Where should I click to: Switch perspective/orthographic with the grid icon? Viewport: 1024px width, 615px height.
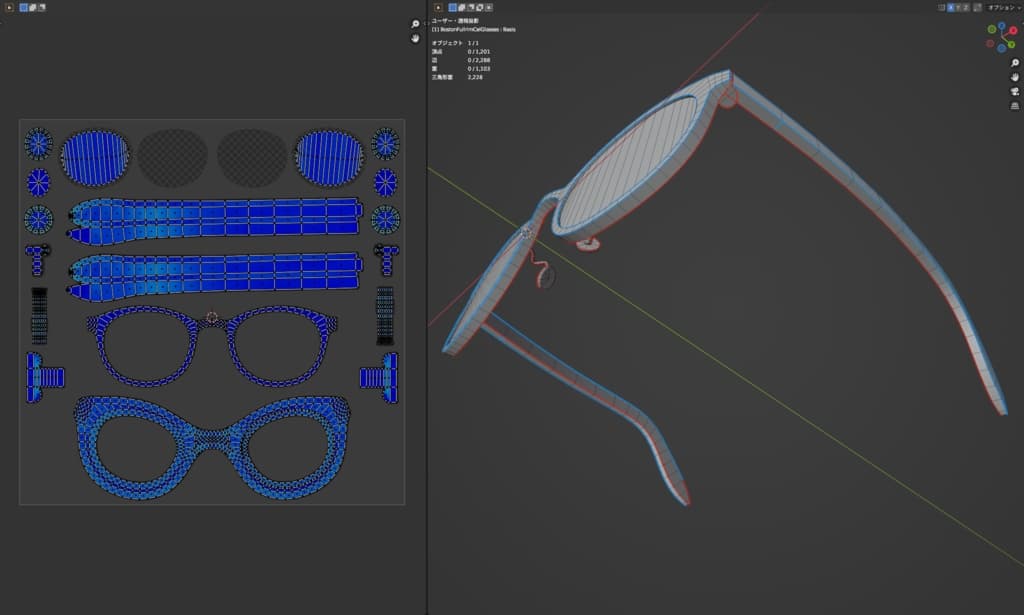pos(1014,105)
